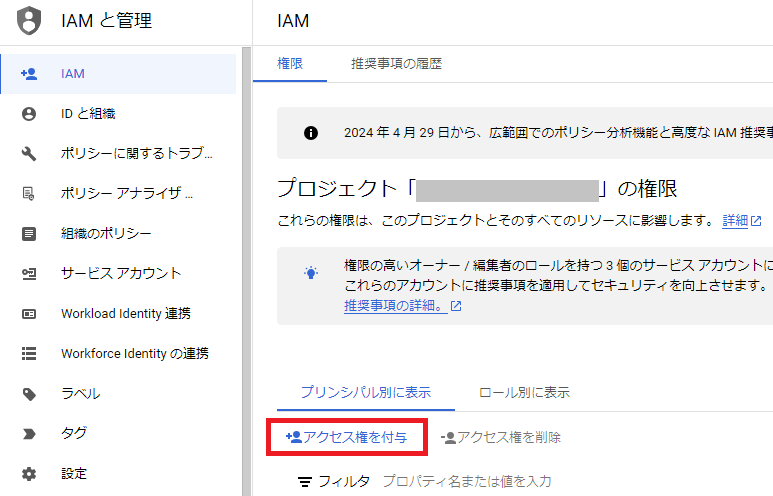Switch to the 権限 tab

click(290, 64)
